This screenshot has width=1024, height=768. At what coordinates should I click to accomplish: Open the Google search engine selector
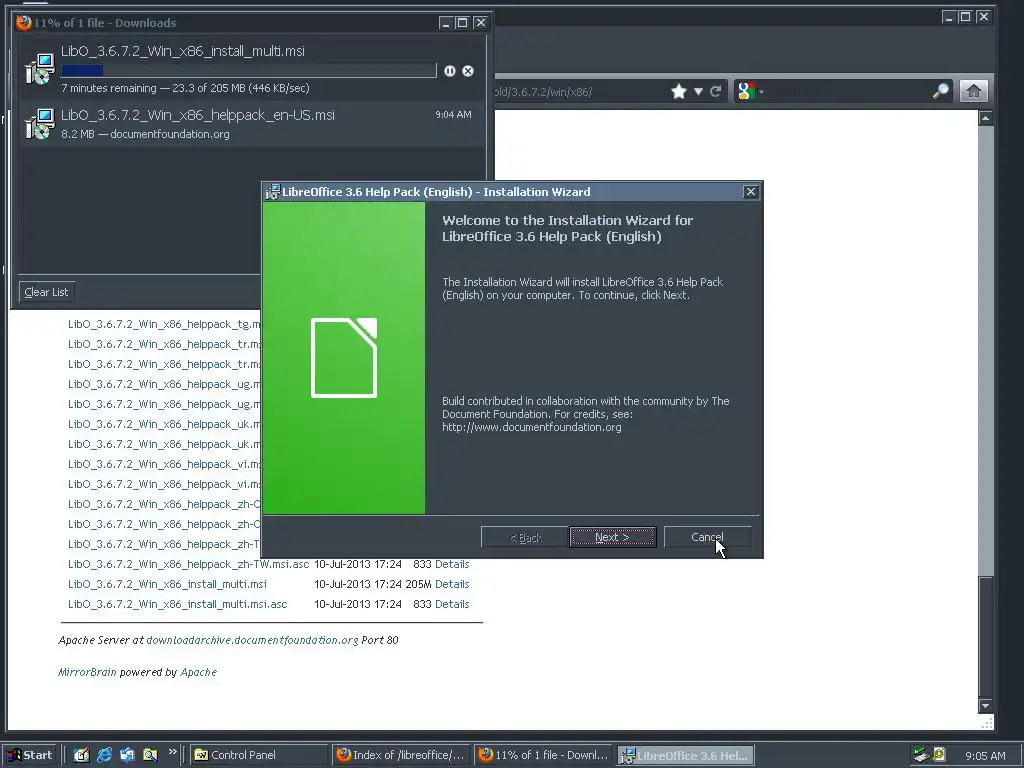coord(750,91)
